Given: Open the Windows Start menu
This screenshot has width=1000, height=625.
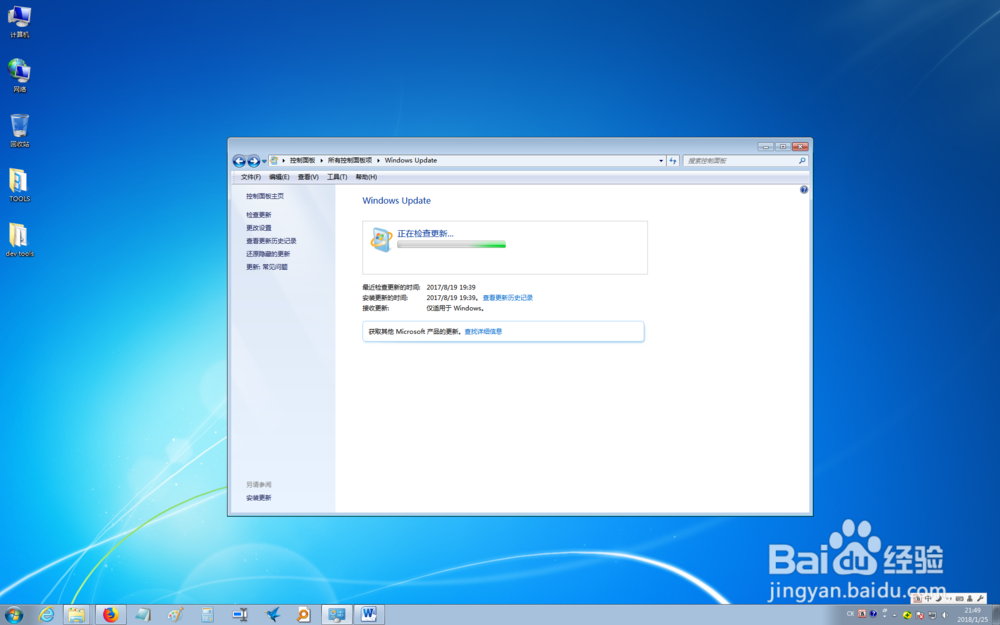Looking at the screenshot, I should (13, 615).
